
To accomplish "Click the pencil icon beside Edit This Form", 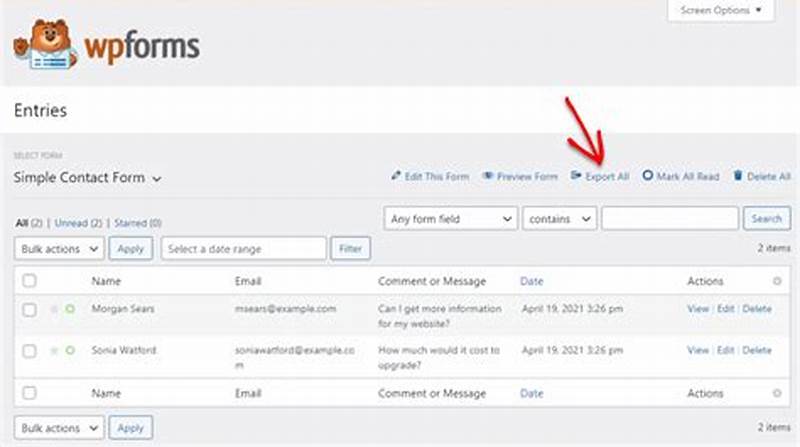I will (396, 176).
